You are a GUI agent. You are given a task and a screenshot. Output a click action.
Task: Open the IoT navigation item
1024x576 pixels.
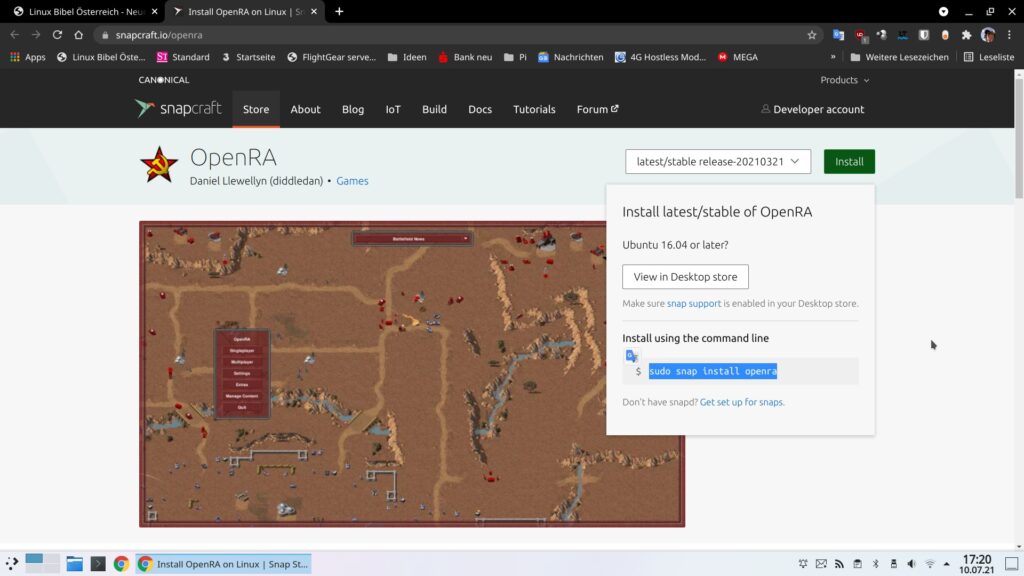pyautogui.click(x=392, y=109)
